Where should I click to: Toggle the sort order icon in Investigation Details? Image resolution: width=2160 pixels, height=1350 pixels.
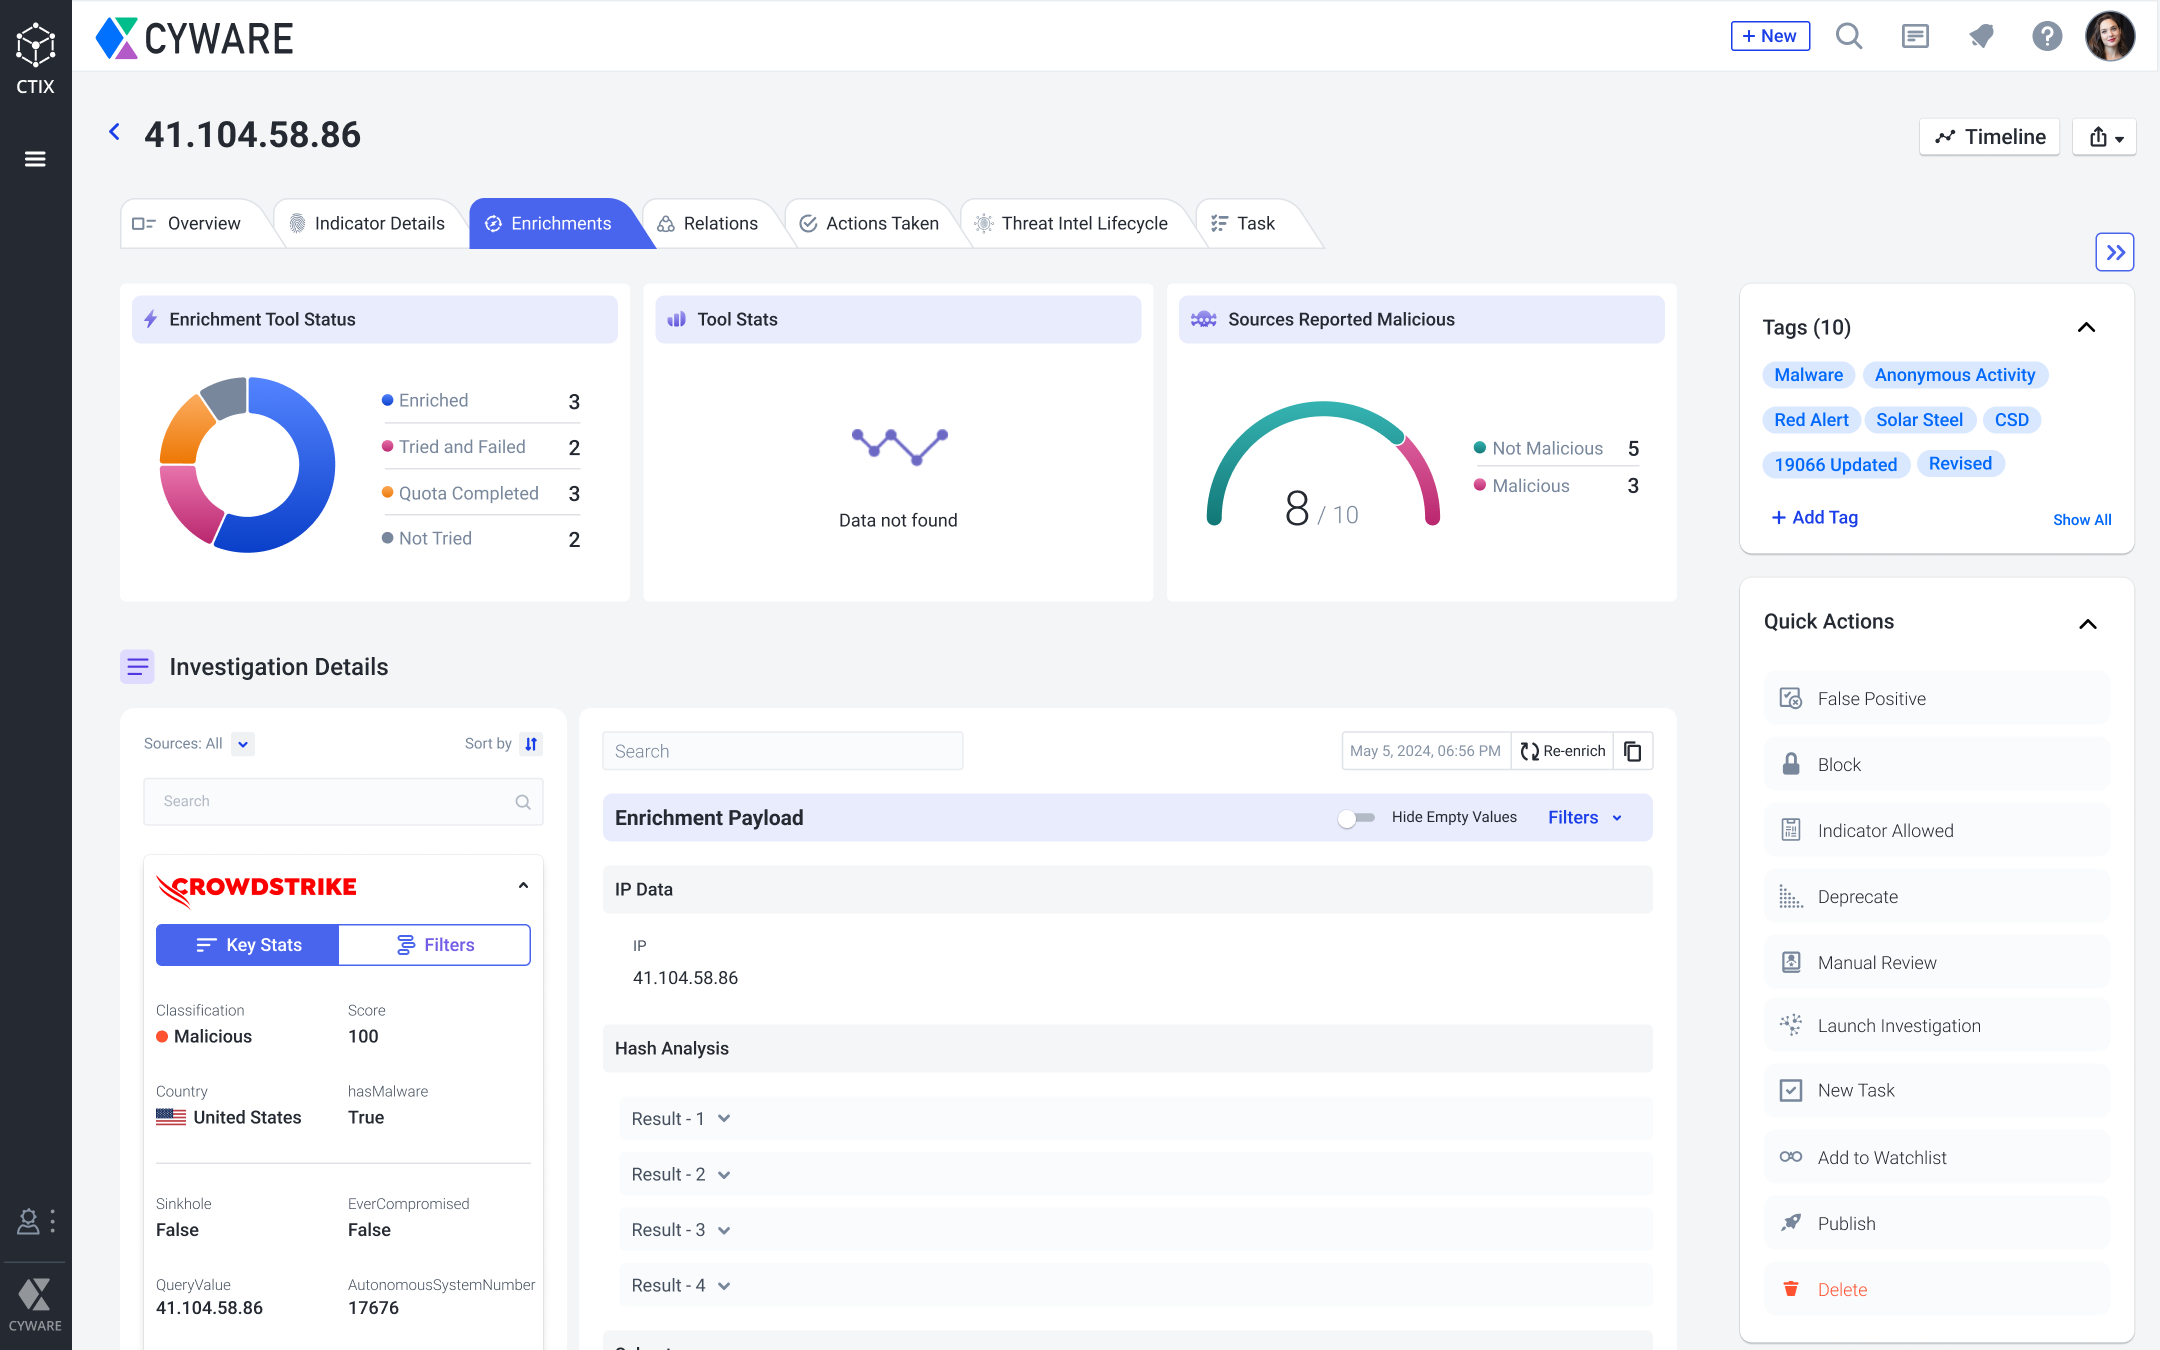point(531,744)
